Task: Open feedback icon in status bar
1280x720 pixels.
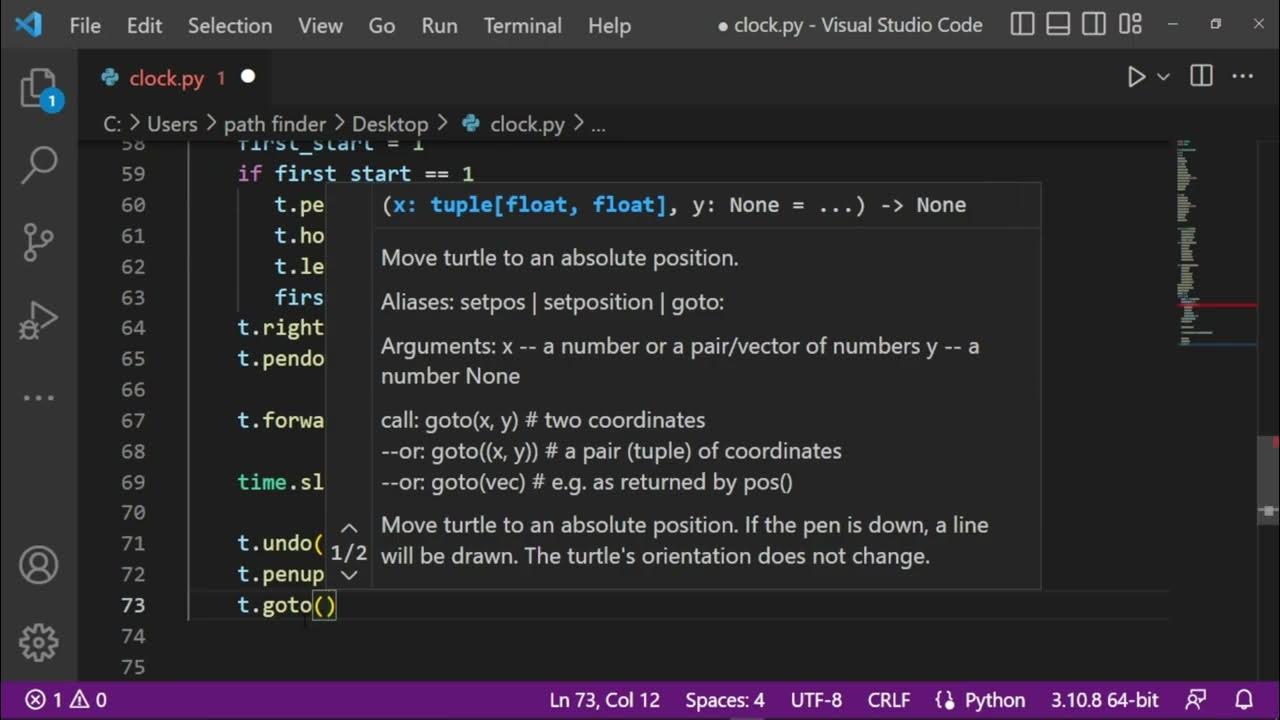Action: click(1195, 700)
